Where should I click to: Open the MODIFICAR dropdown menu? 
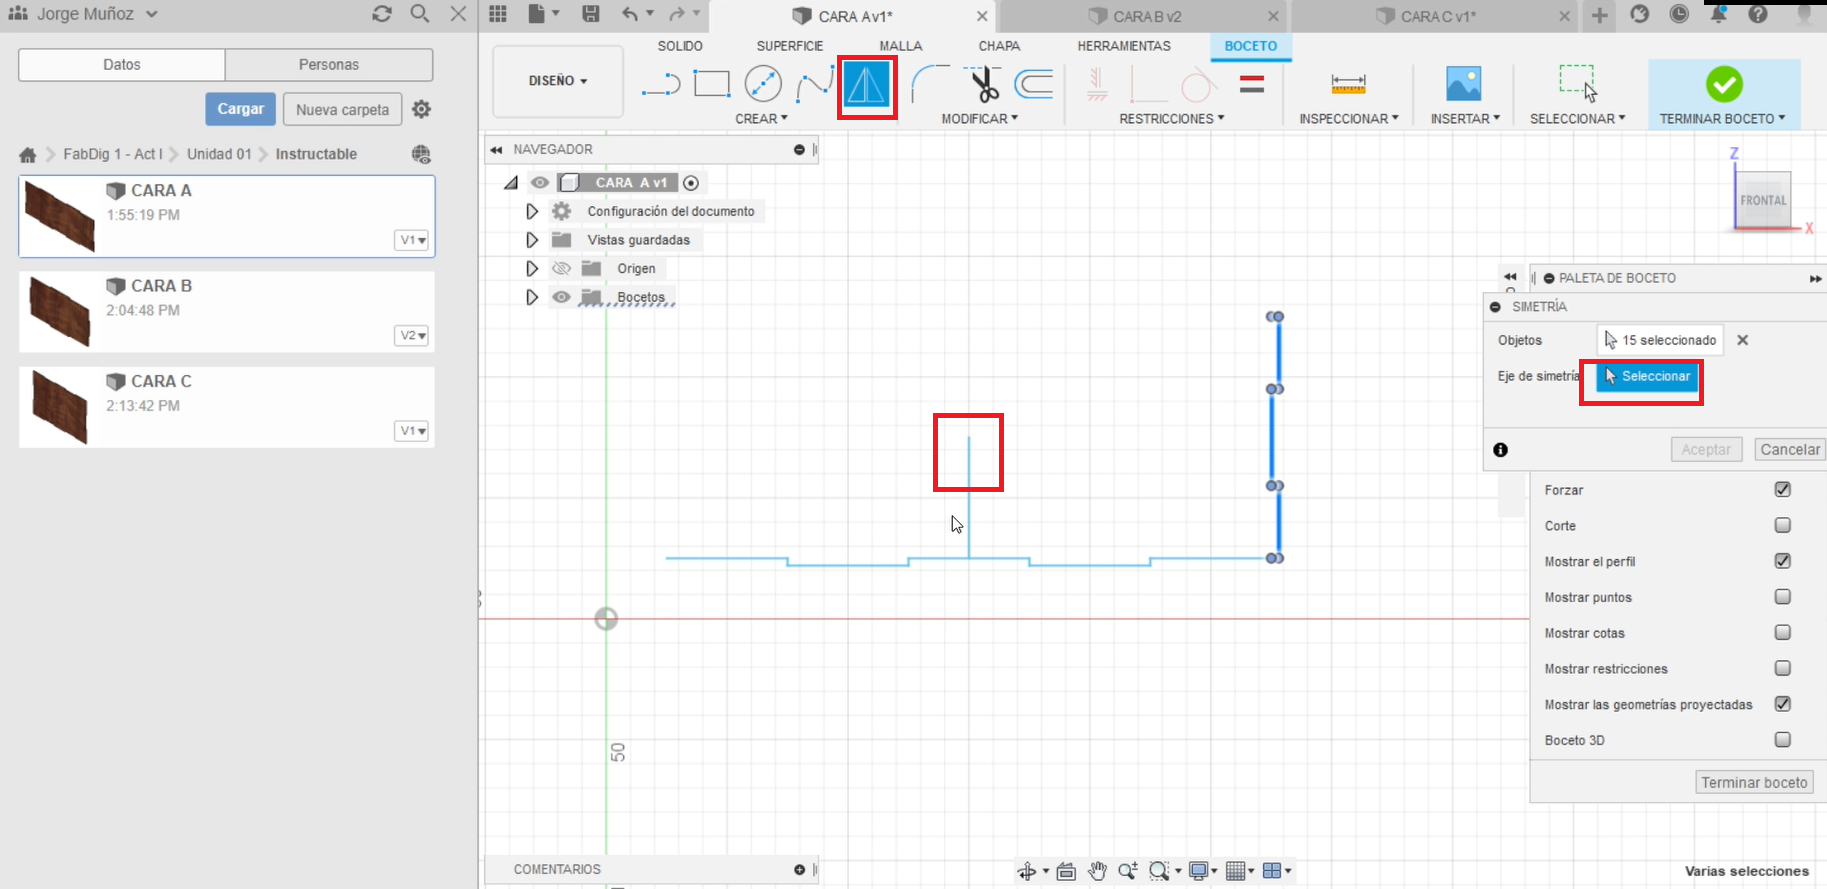(980, 118)
